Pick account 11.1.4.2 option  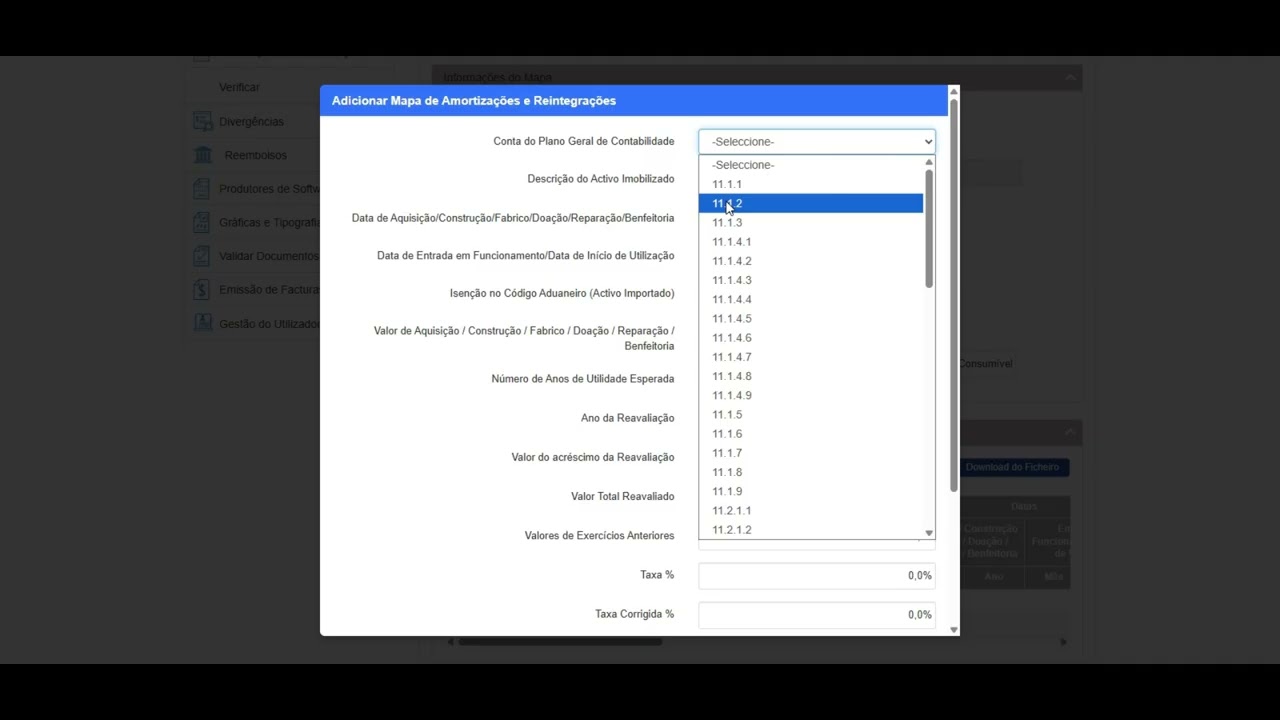(x=810, y=261)
